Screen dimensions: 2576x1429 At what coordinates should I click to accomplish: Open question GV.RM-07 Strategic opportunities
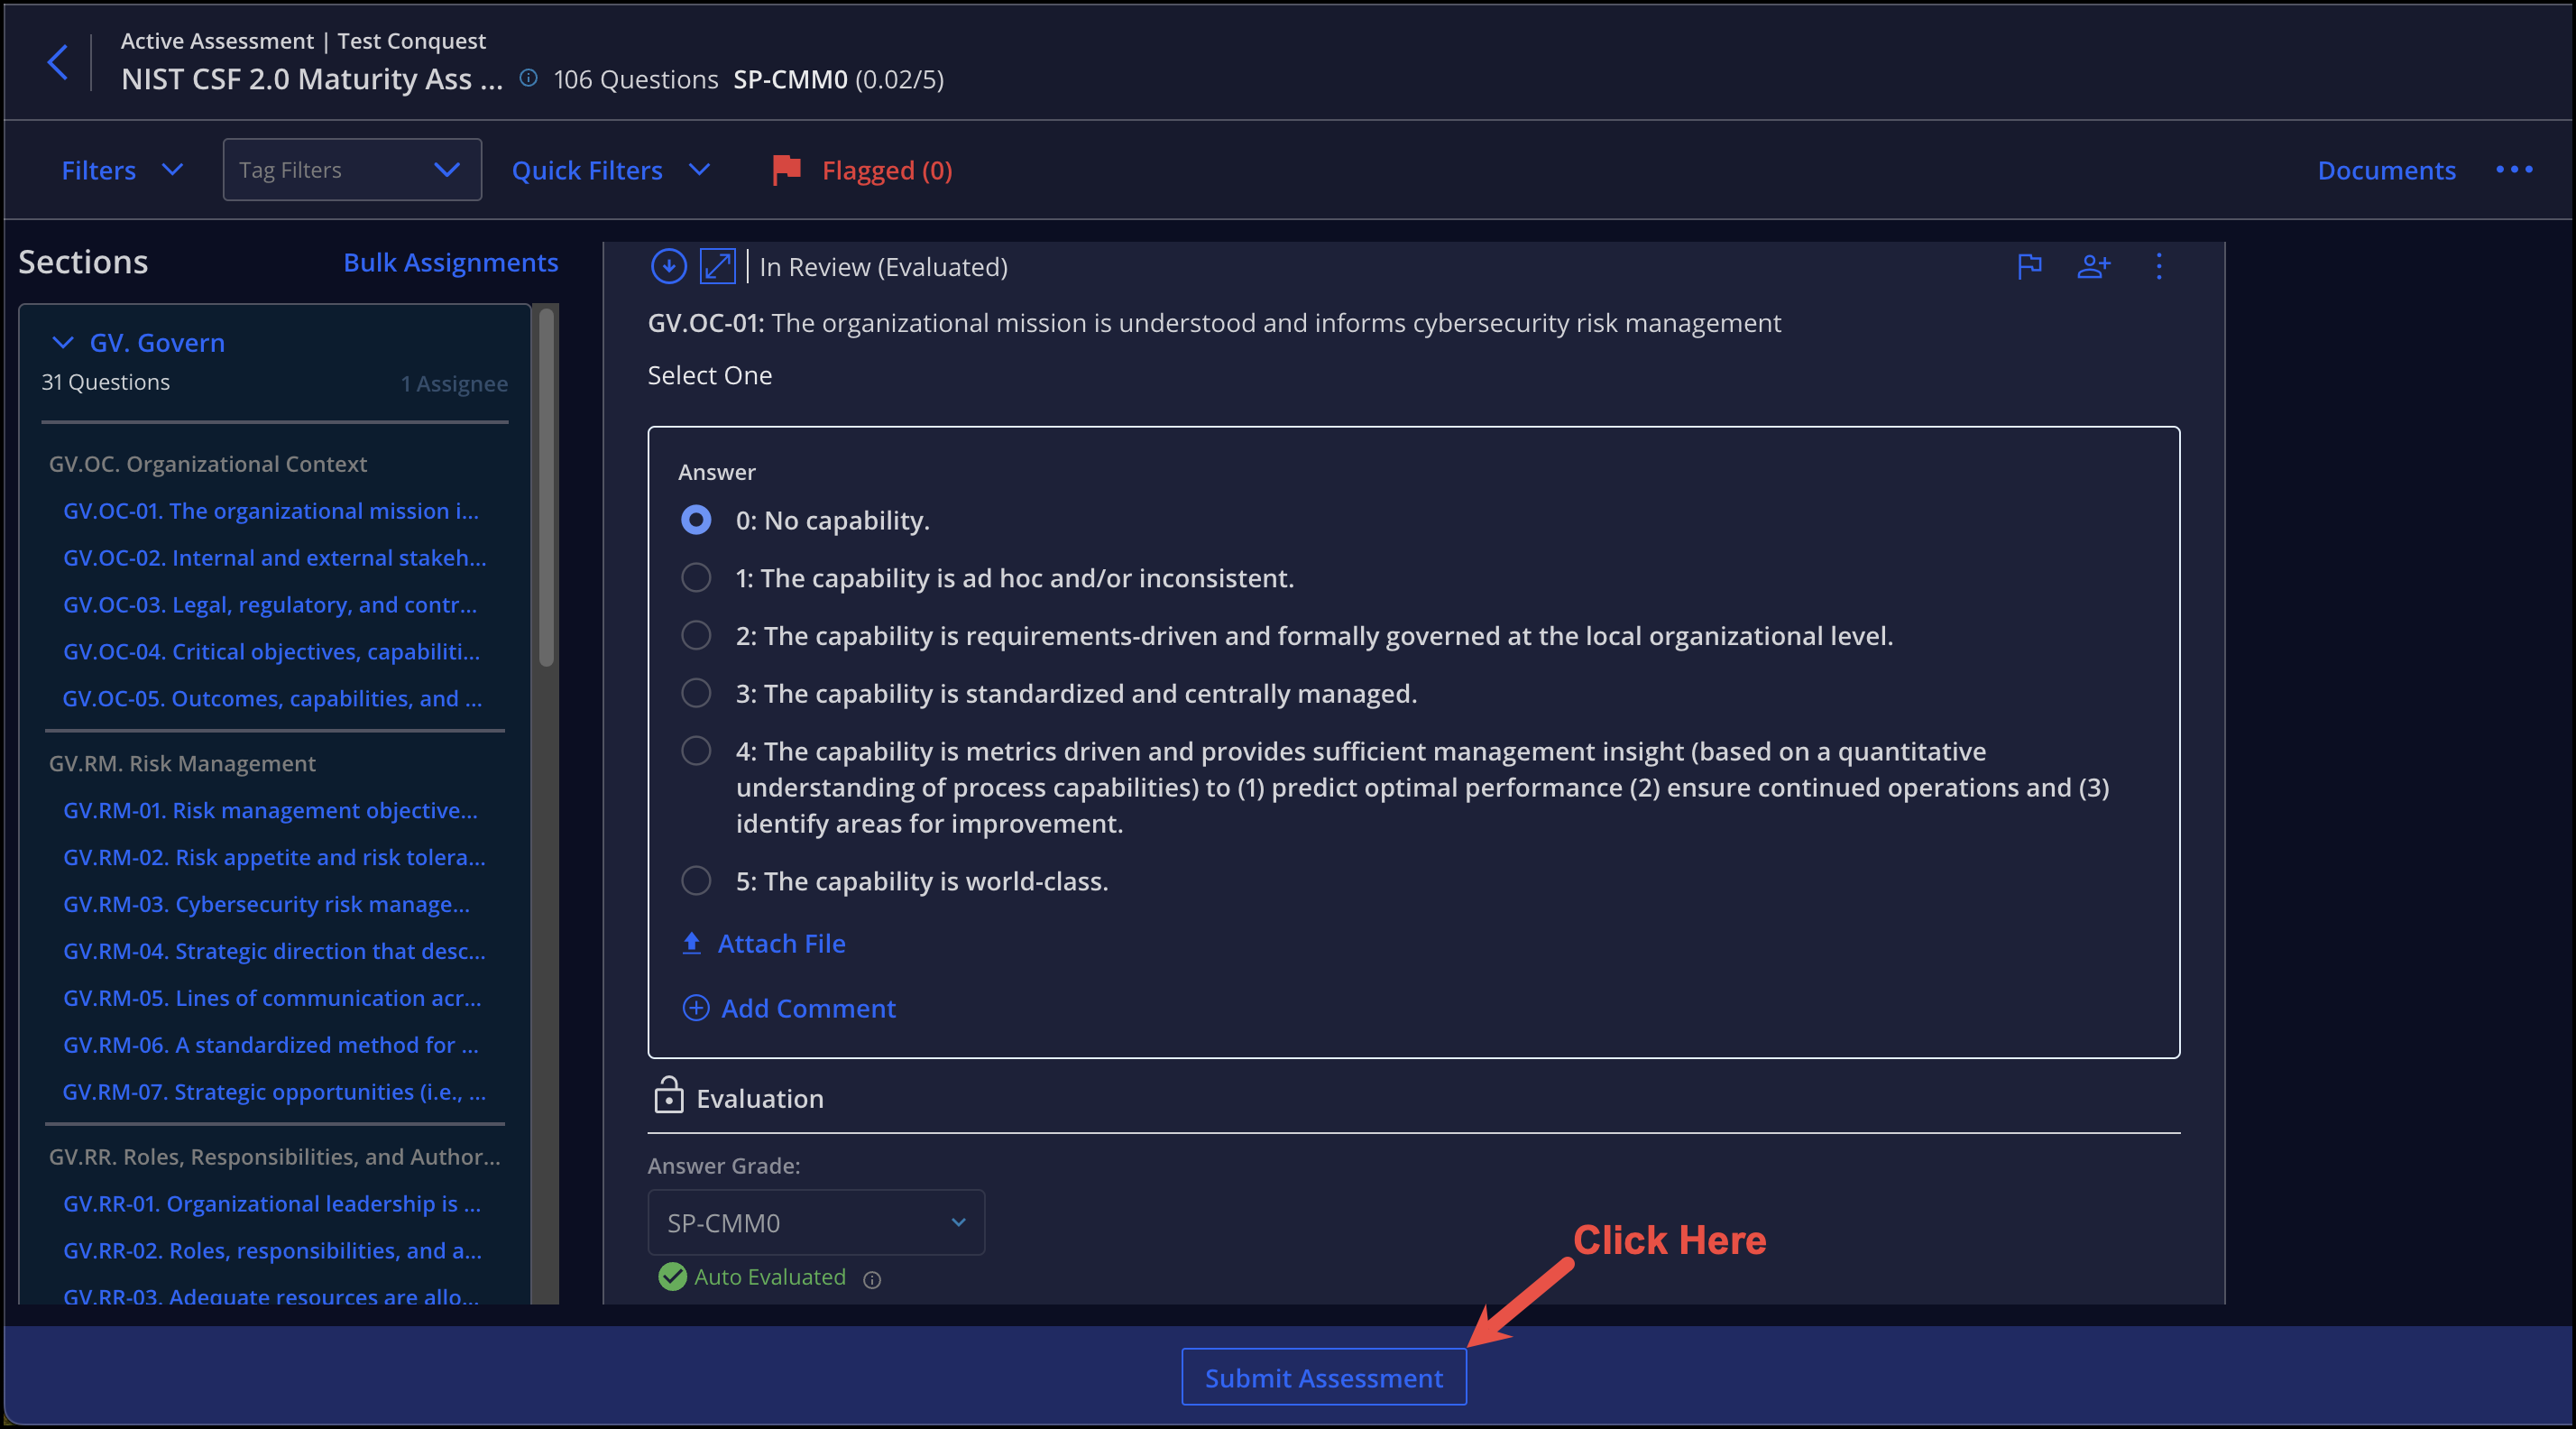coord(274,1092)
